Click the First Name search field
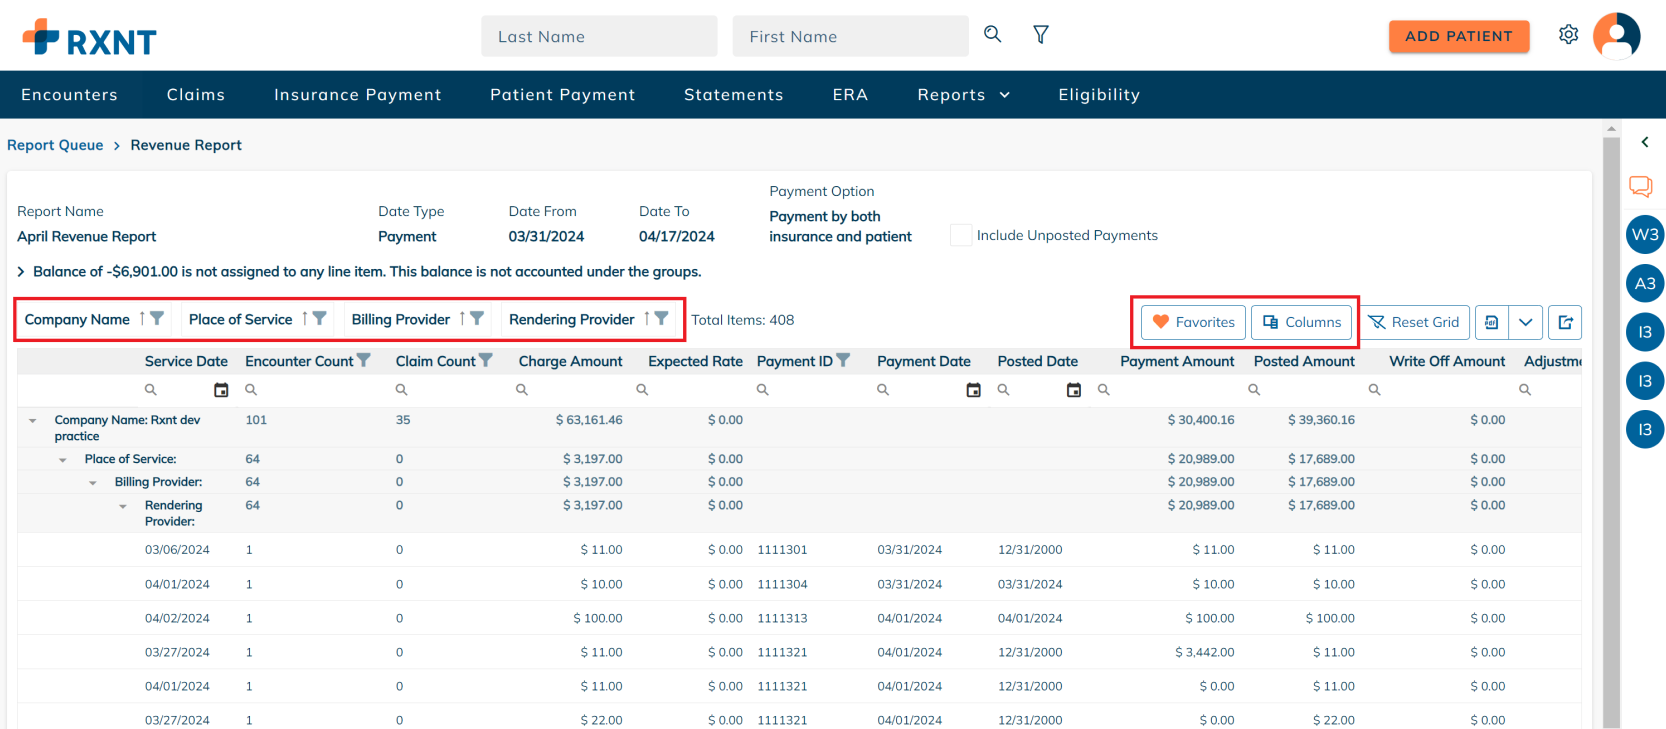 (x=851, y=36)
